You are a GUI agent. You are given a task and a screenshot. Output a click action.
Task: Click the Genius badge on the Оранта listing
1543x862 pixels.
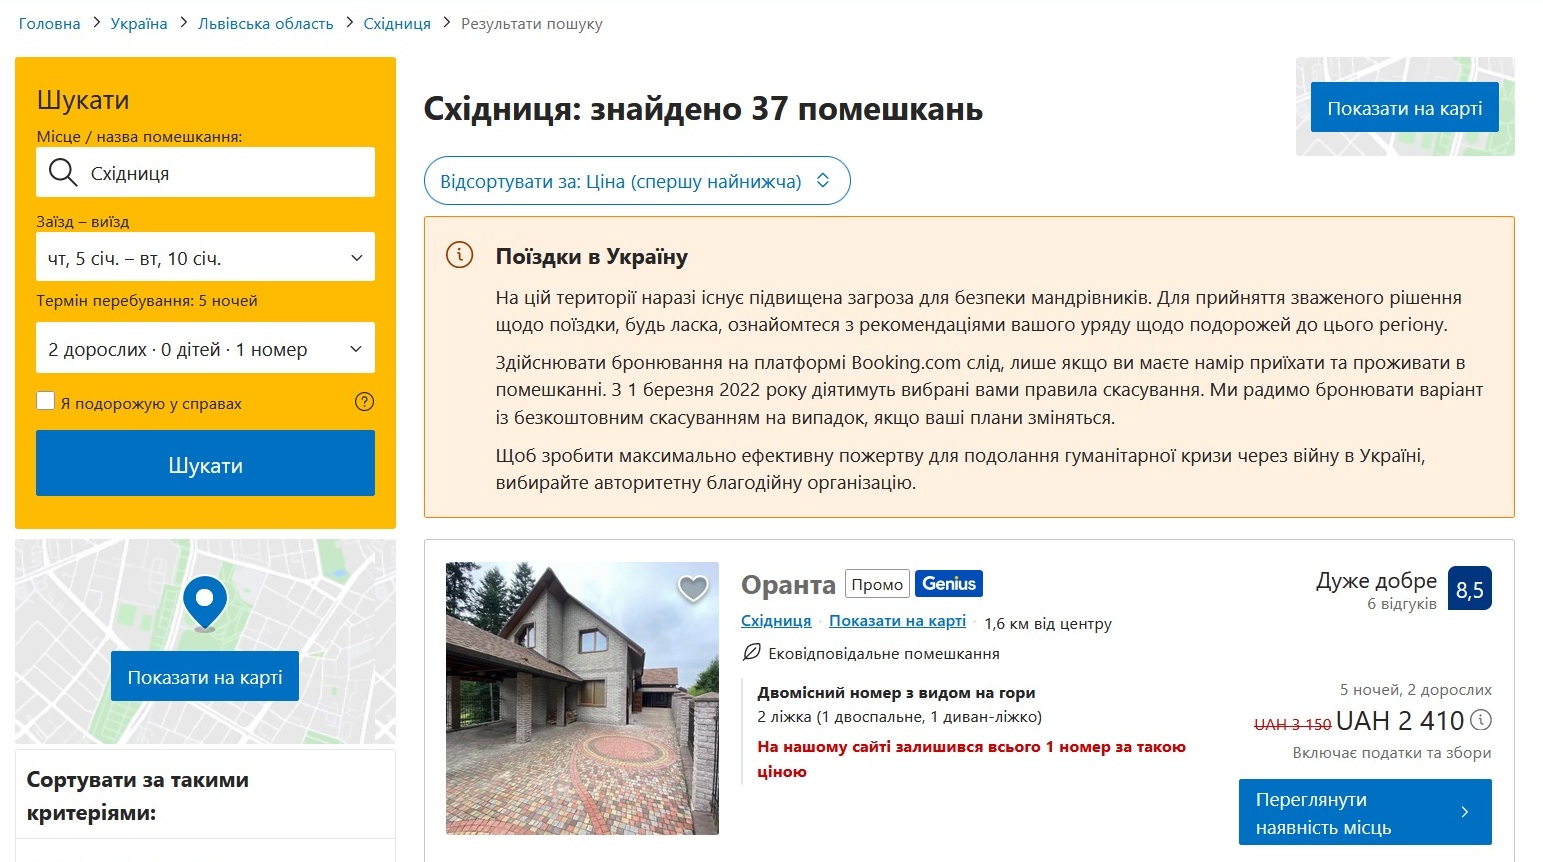point(948,583)
